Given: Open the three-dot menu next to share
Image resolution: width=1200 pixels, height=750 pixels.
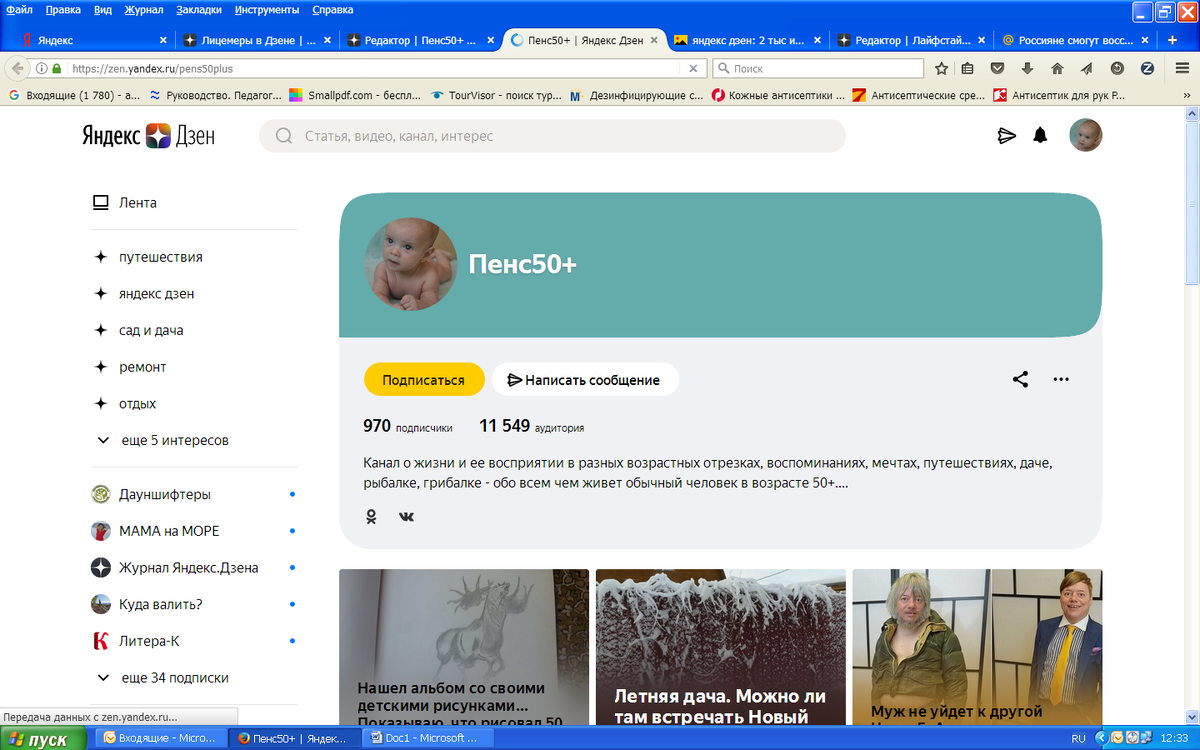Looking at the screenshot, I should (x=1061, y=379).
